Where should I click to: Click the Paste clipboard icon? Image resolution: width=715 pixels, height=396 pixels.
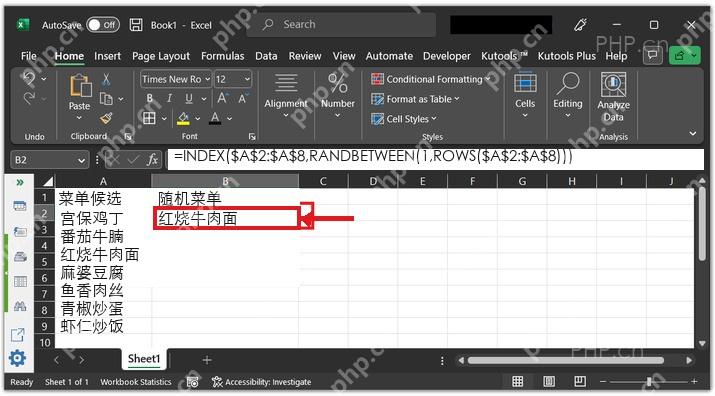point(80,85)
